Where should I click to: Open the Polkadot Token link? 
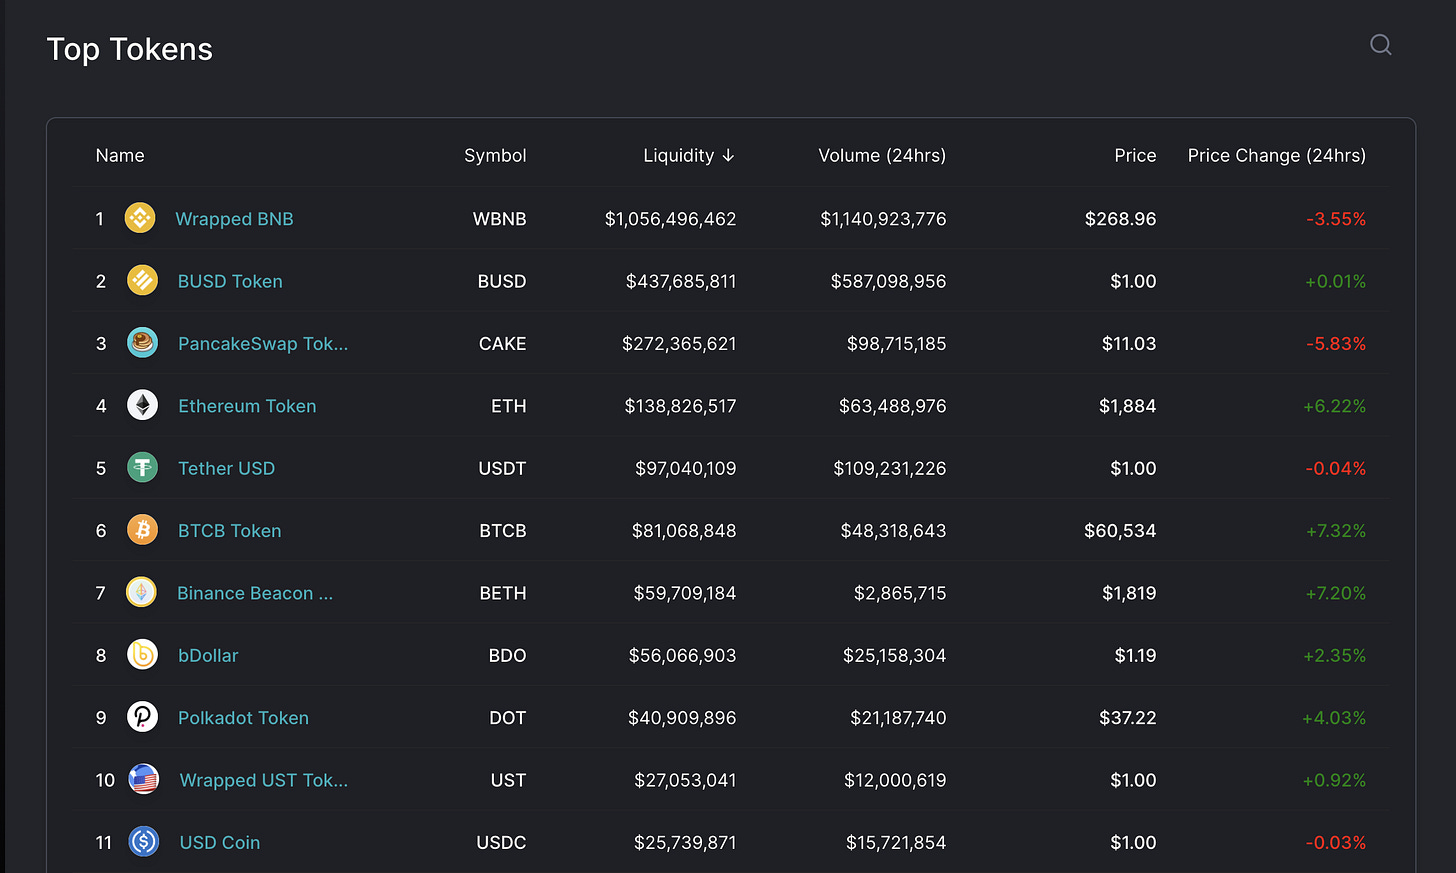[243, 718]
